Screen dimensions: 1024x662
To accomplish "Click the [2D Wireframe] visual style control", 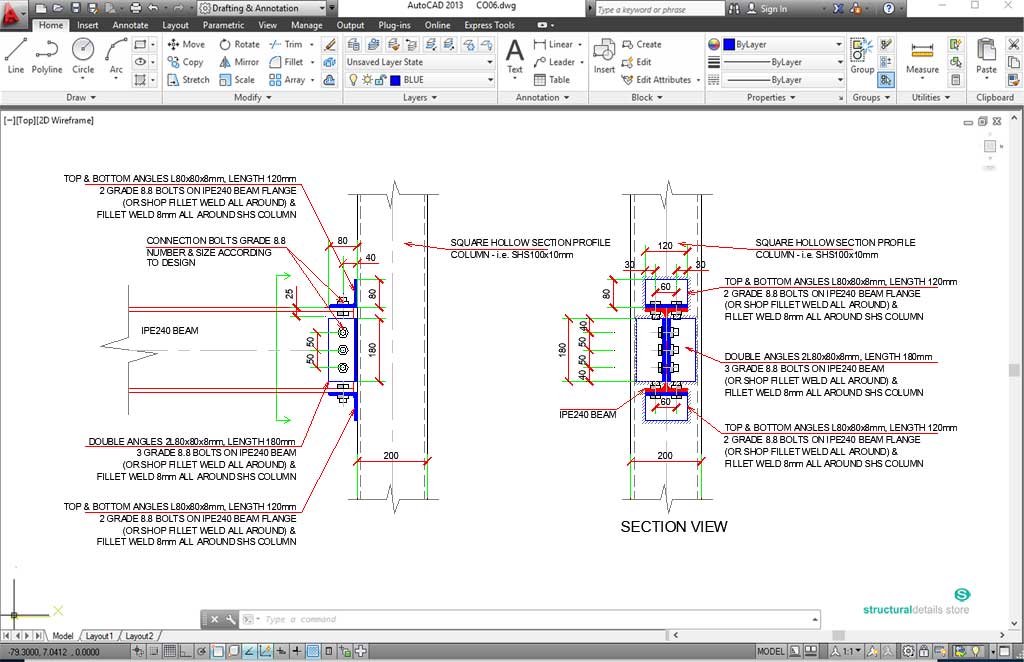I will coord(65,120).
